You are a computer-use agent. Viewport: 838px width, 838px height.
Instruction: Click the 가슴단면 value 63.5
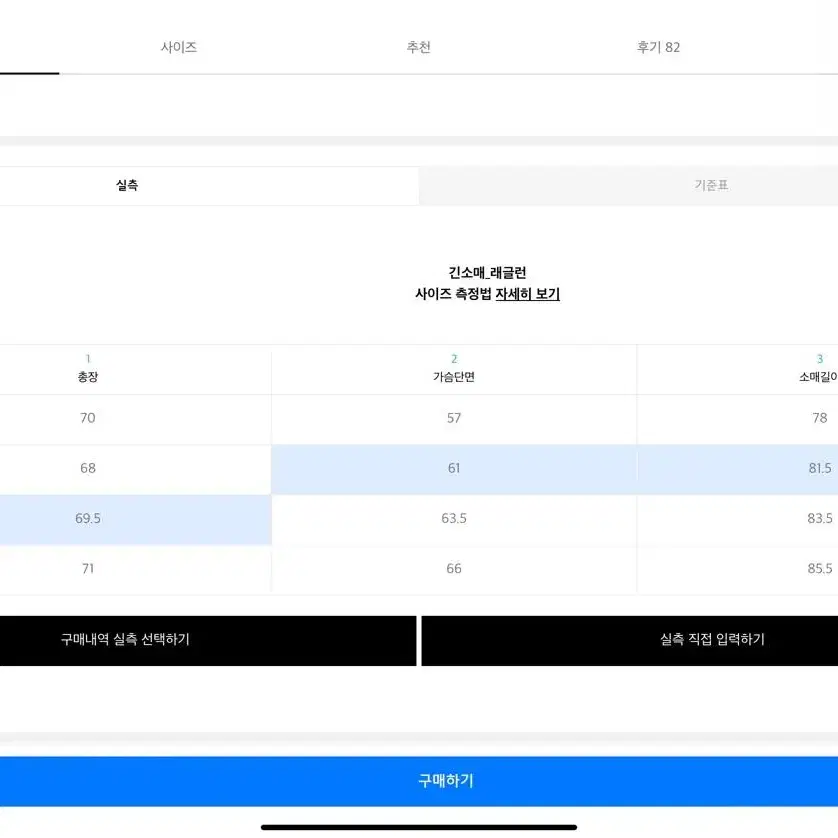pos(454,518)
